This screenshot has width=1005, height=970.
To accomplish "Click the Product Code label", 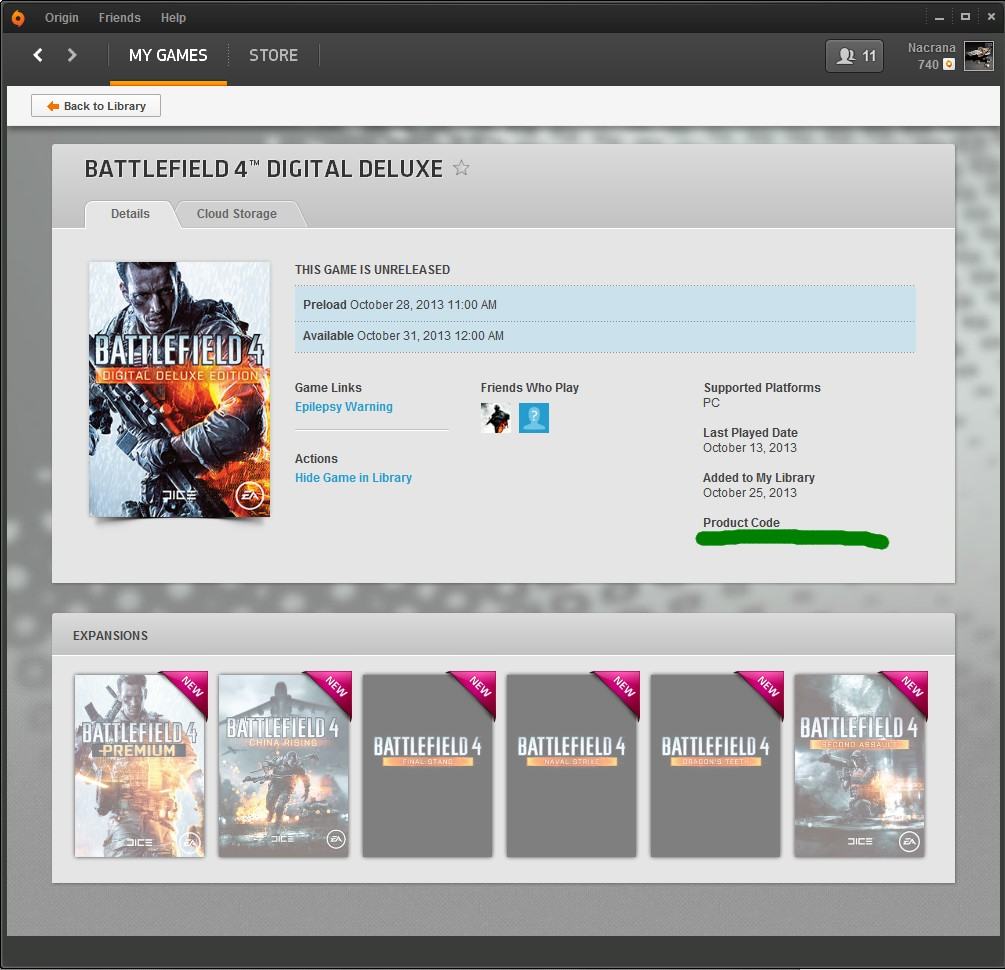I will click(742, 523).
